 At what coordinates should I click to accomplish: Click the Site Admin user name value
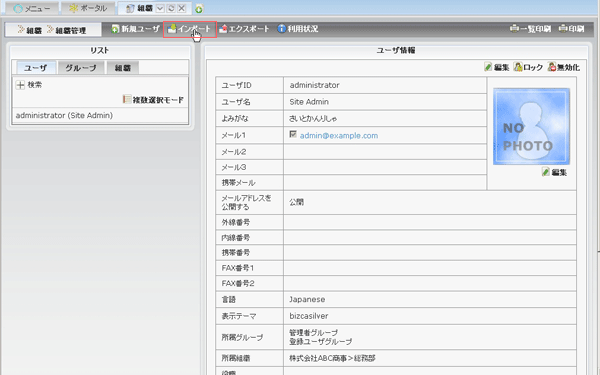point(309,102)
